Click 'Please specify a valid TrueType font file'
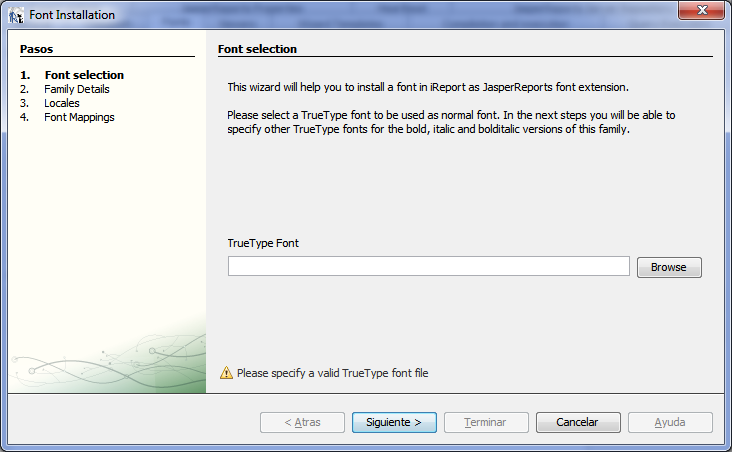Viewport: 732px width, 452px height. coord(332,373)
